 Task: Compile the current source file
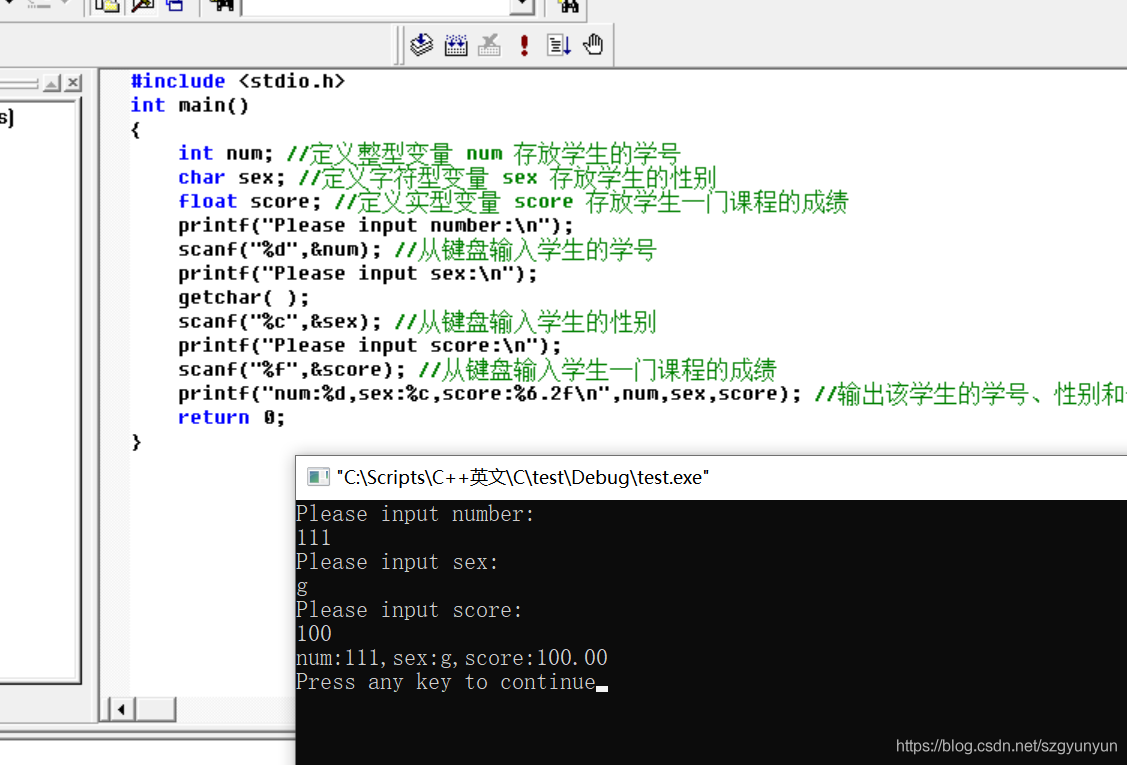click(x=421, y=45)
